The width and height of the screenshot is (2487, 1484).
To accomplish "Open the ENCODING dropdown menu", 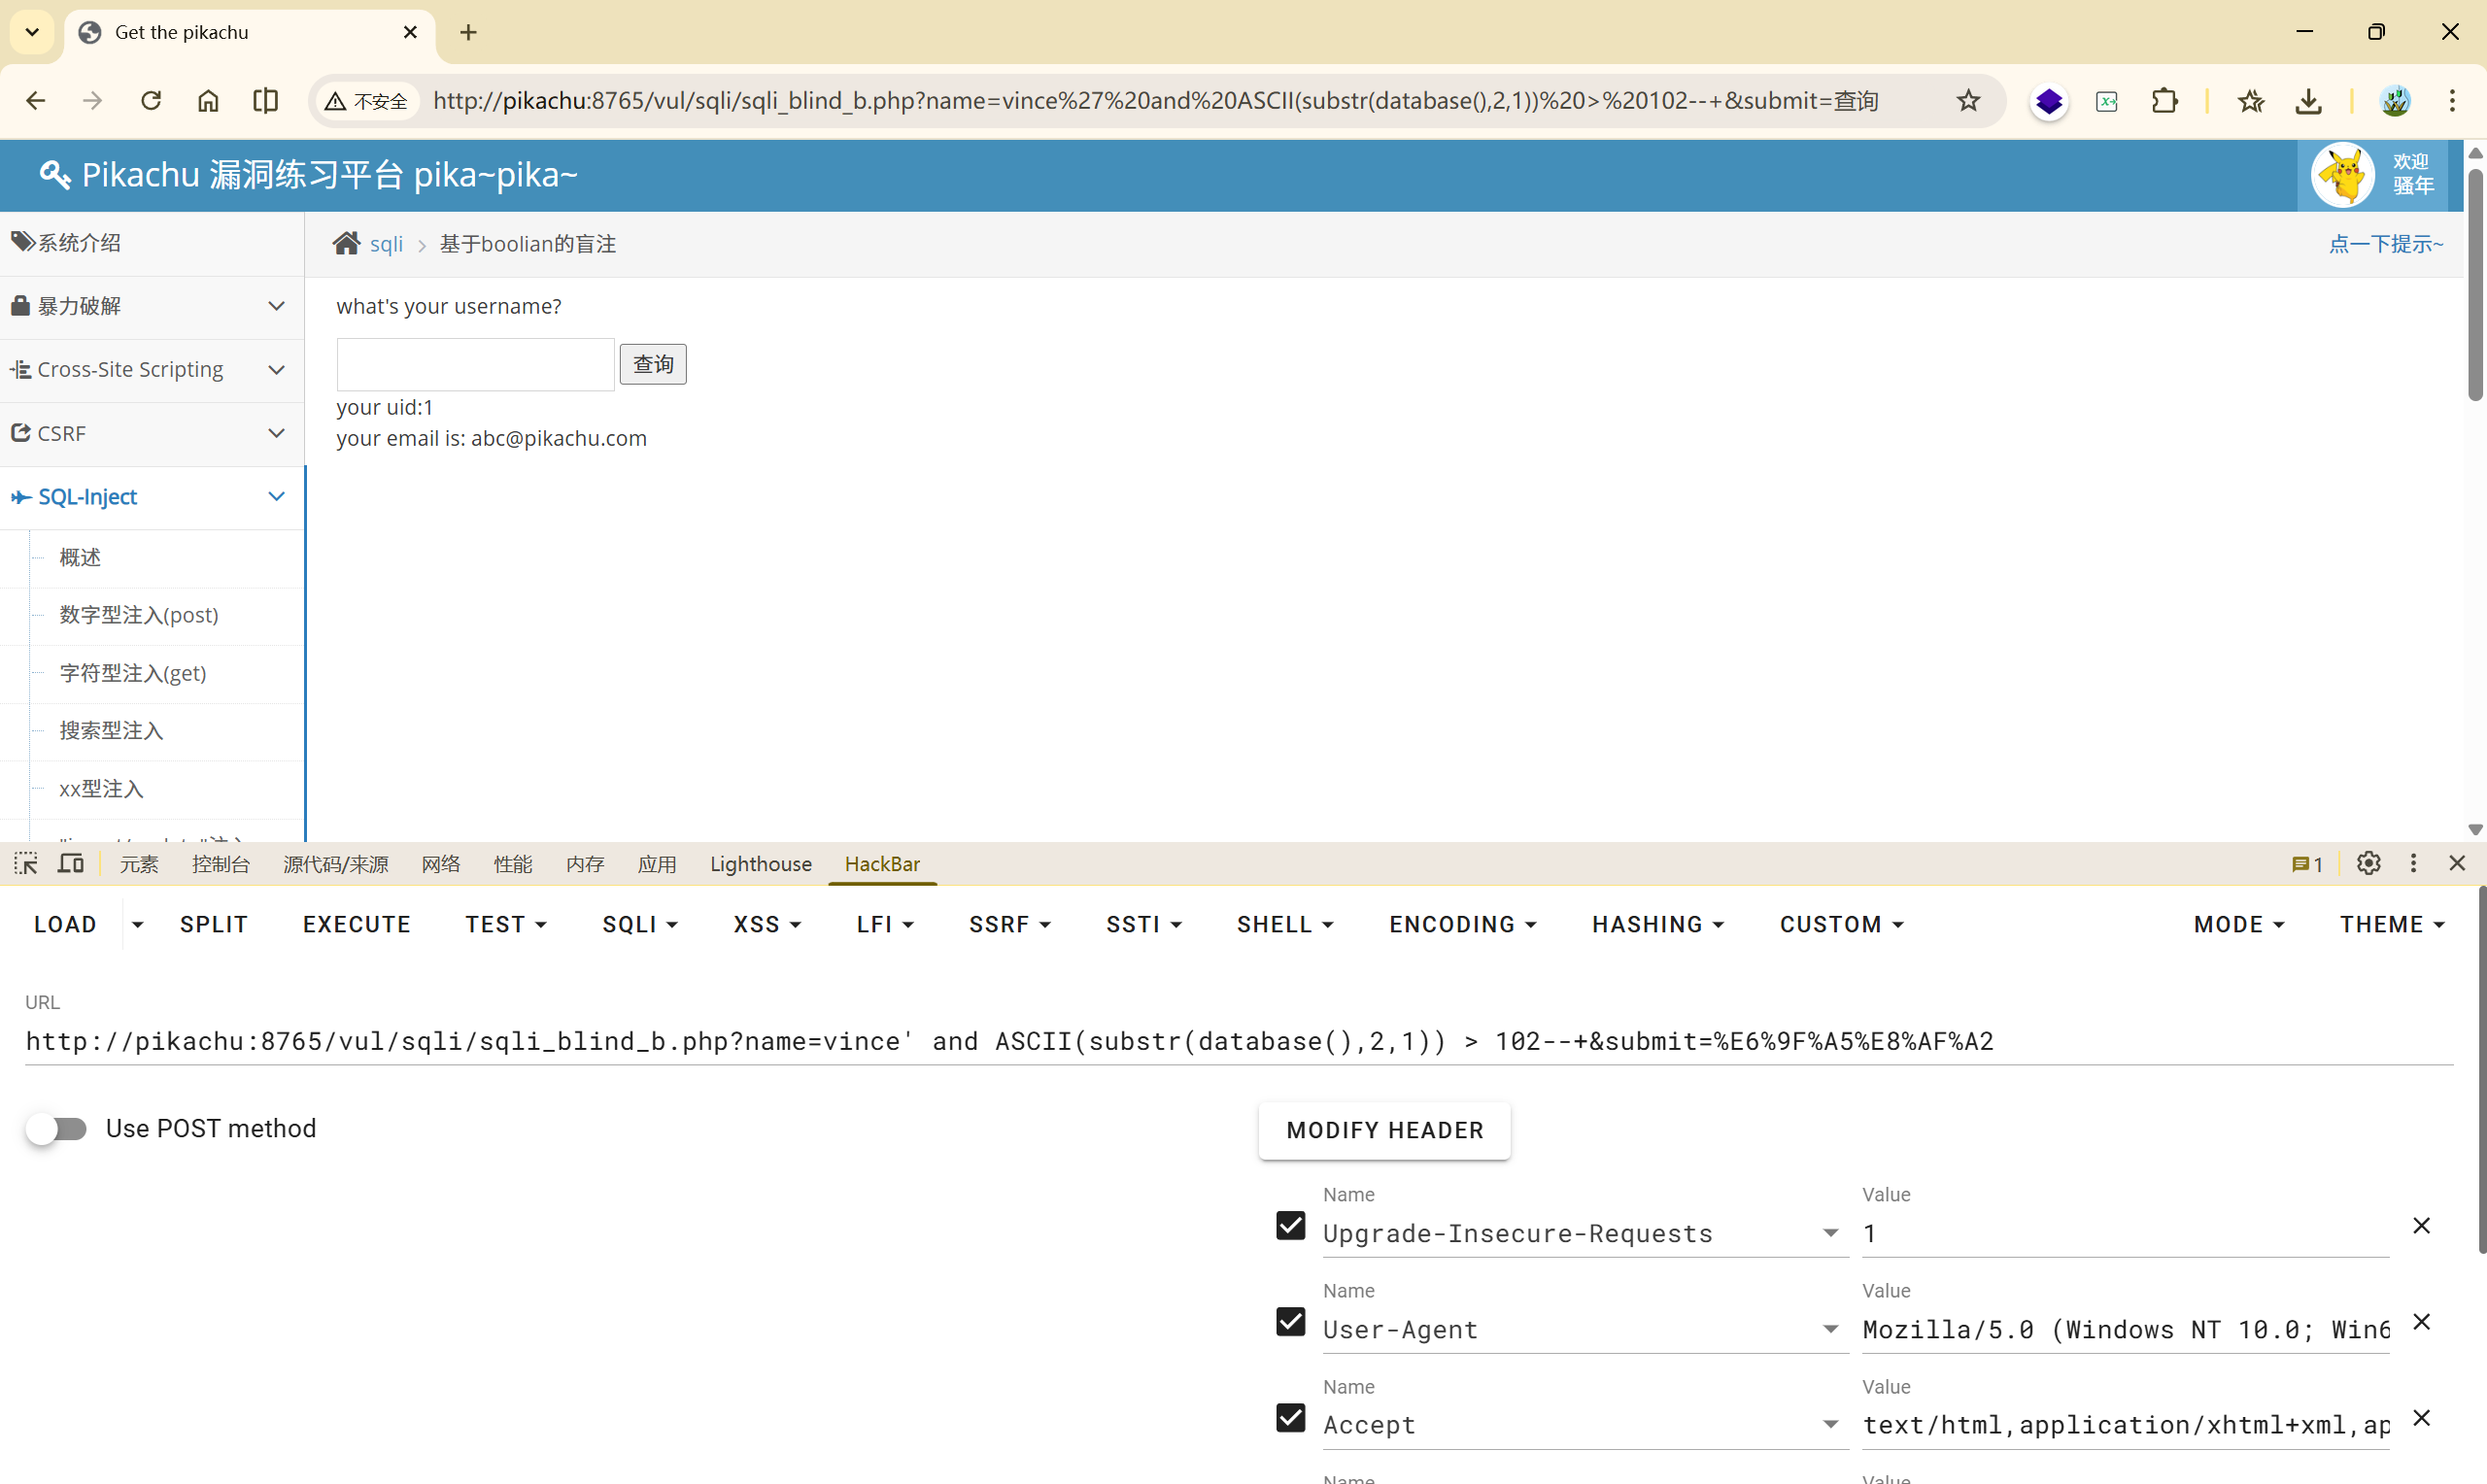I will tap(1462, 925).
